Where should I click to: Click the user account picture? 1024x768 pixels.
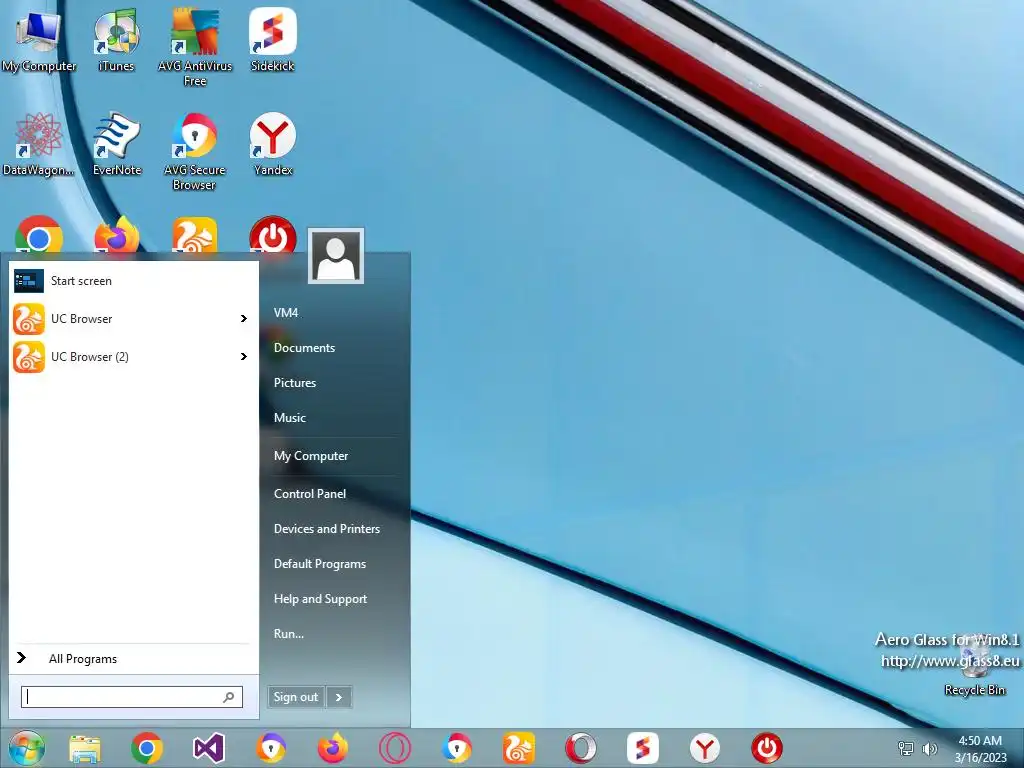(x=336, y=256)
